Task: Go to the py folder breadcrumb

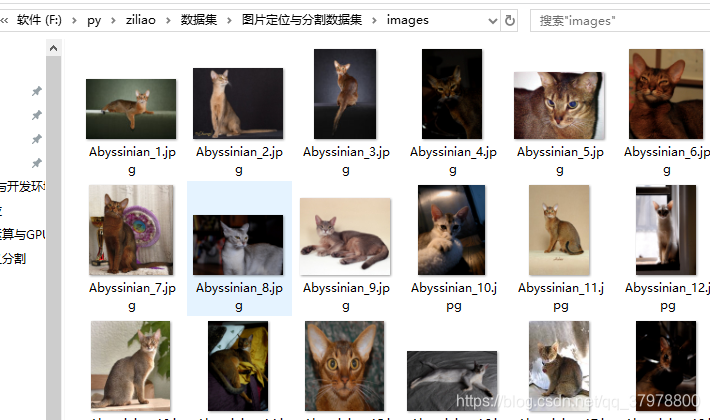Action: [94, 20]
